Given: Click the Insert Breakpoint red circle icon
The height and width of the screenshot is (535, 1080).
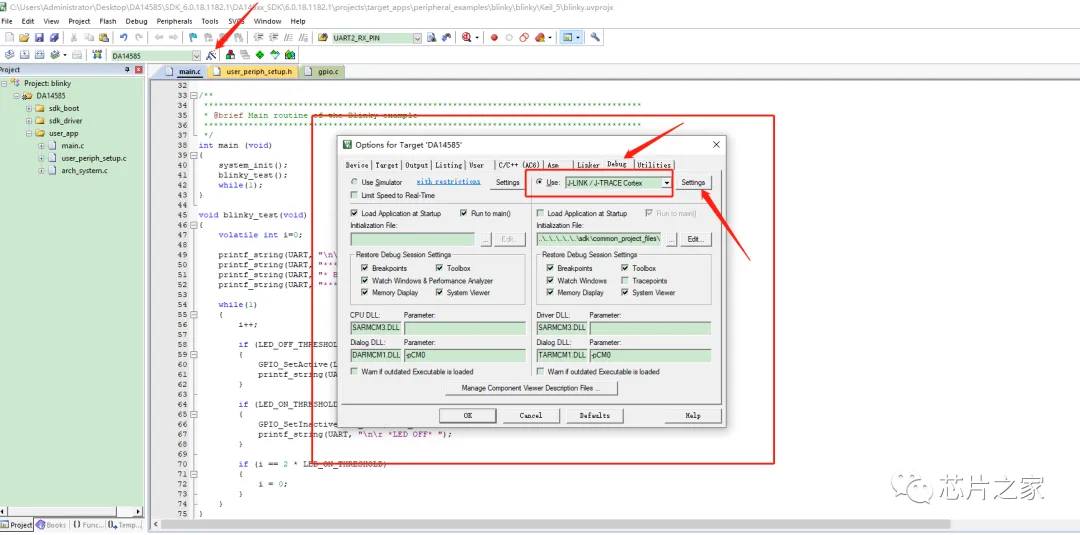Looking at the screenshot, I should [x=494, y=37].
